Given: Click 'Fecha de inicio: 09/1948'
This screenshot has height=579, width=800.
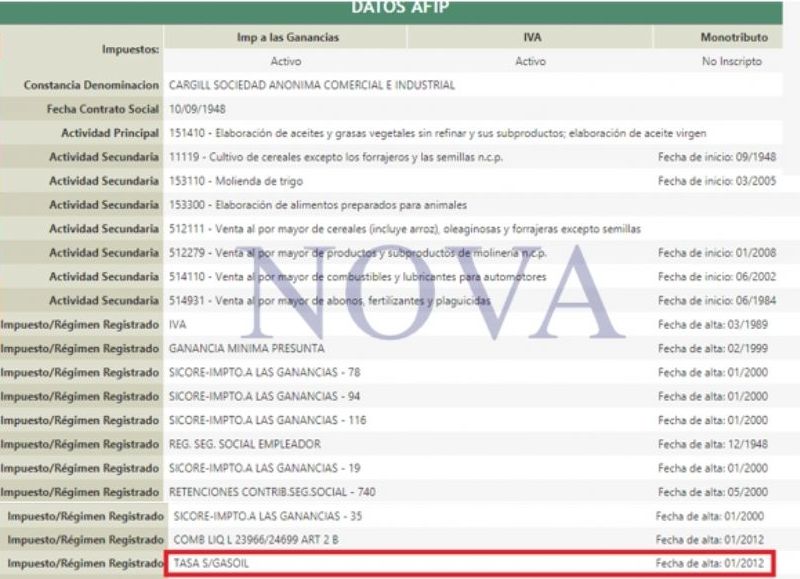Looking at the screenshot, I should tap(717, 157).
